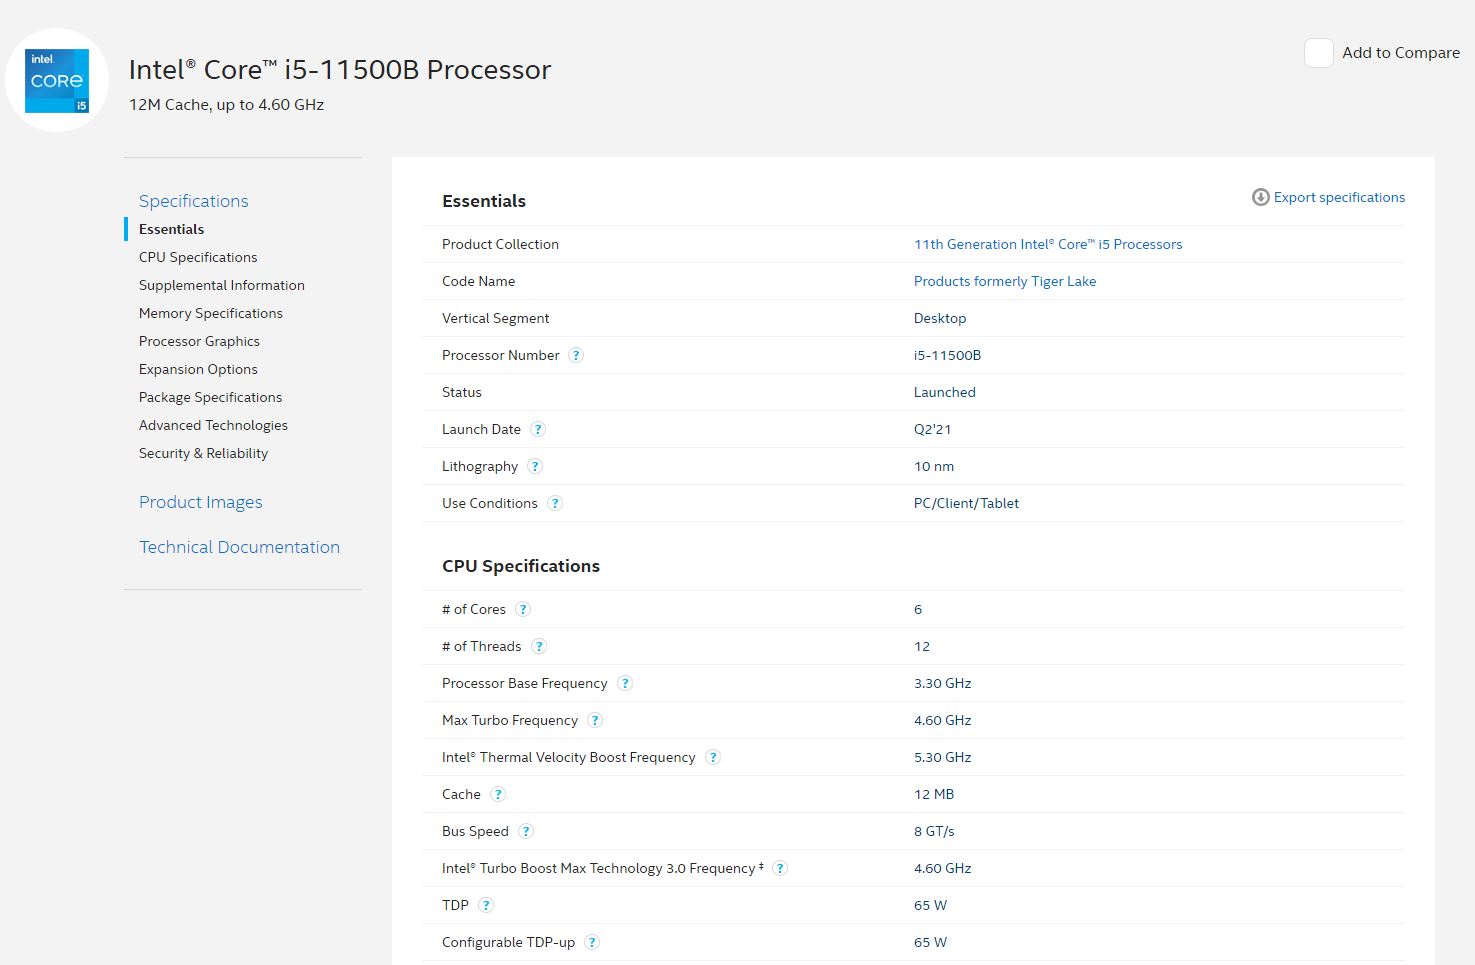Check the Add to Compare checkbox

[1318, 53]
